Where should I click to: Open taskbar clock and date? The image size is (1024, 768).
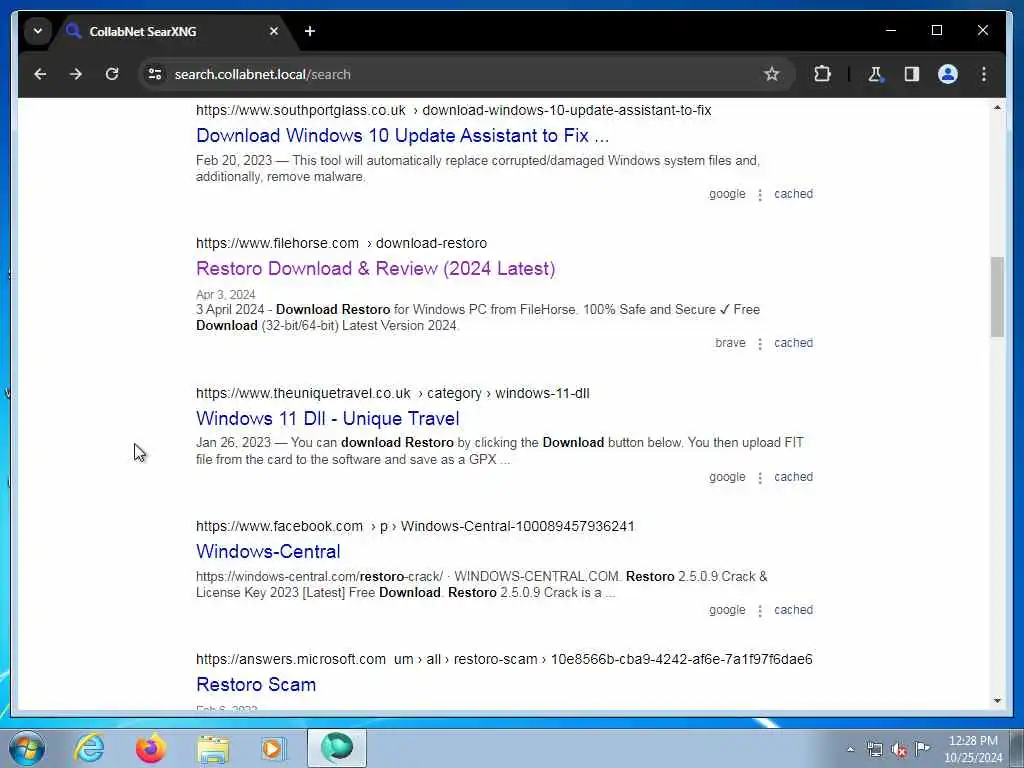[973, 749]
